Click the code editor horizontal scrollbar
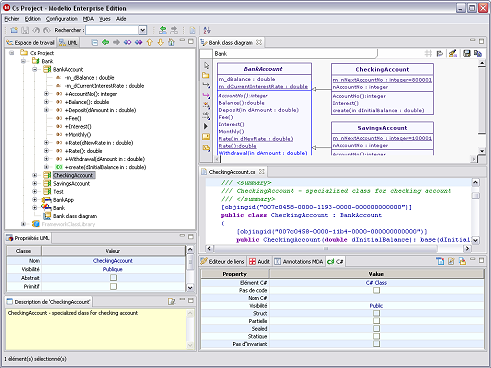Image resolution: width=491 pixels, height=368 pixels. point(326,248)
